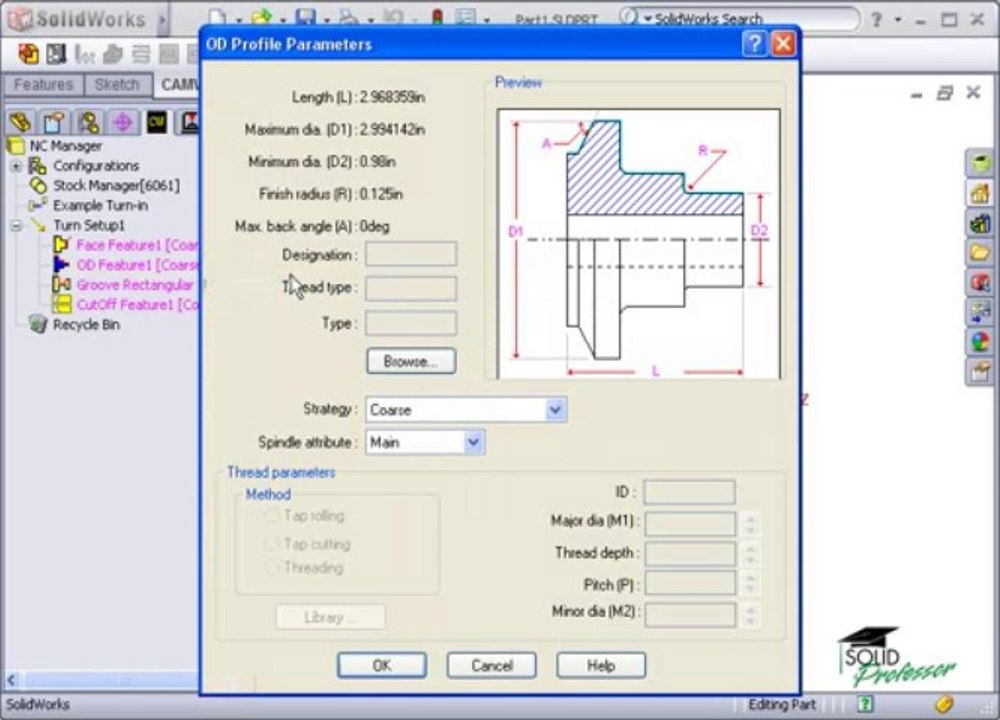This screenshot has width=1000, height=720.
Task: Click the Face Feature1 icon in tree
Action: click(61, 245)
